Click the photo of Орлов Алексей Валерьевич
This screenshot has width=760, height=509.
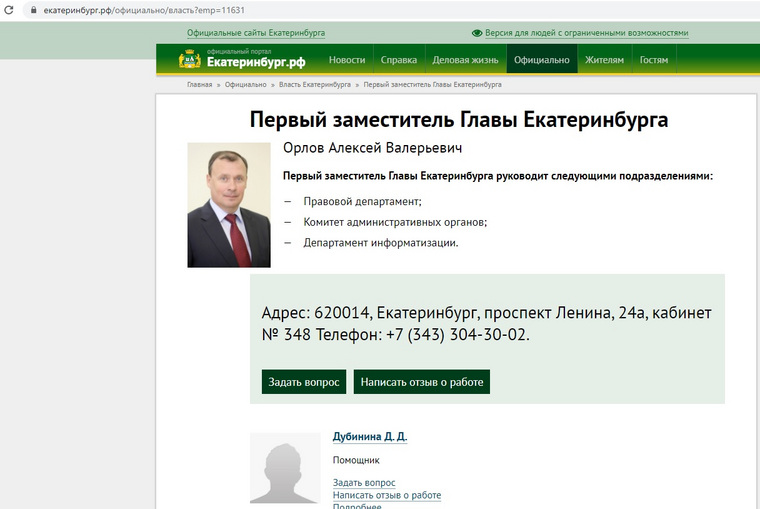(229, 205)
